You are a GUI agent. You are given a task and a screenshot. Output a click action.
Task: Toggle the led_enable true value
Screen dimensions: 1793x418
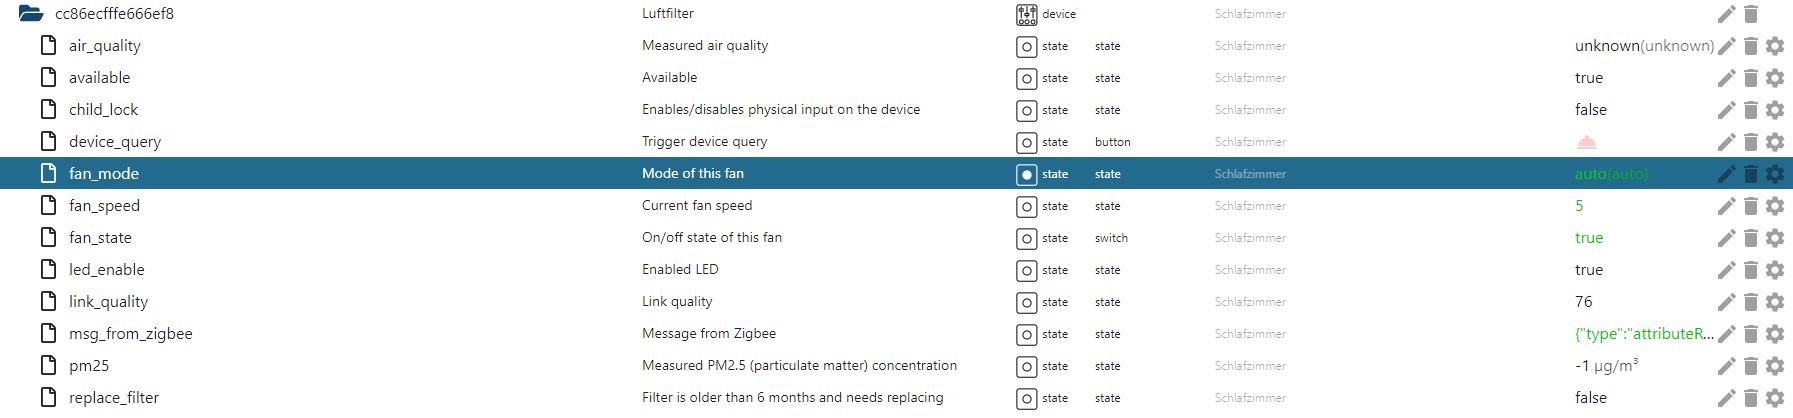1588,270
